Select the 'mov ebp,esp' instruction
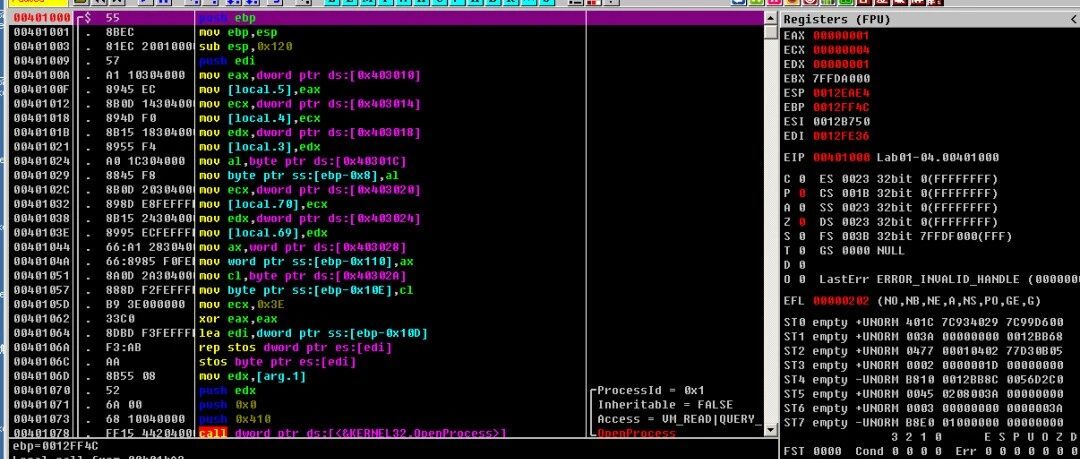 tap(238, 32)
